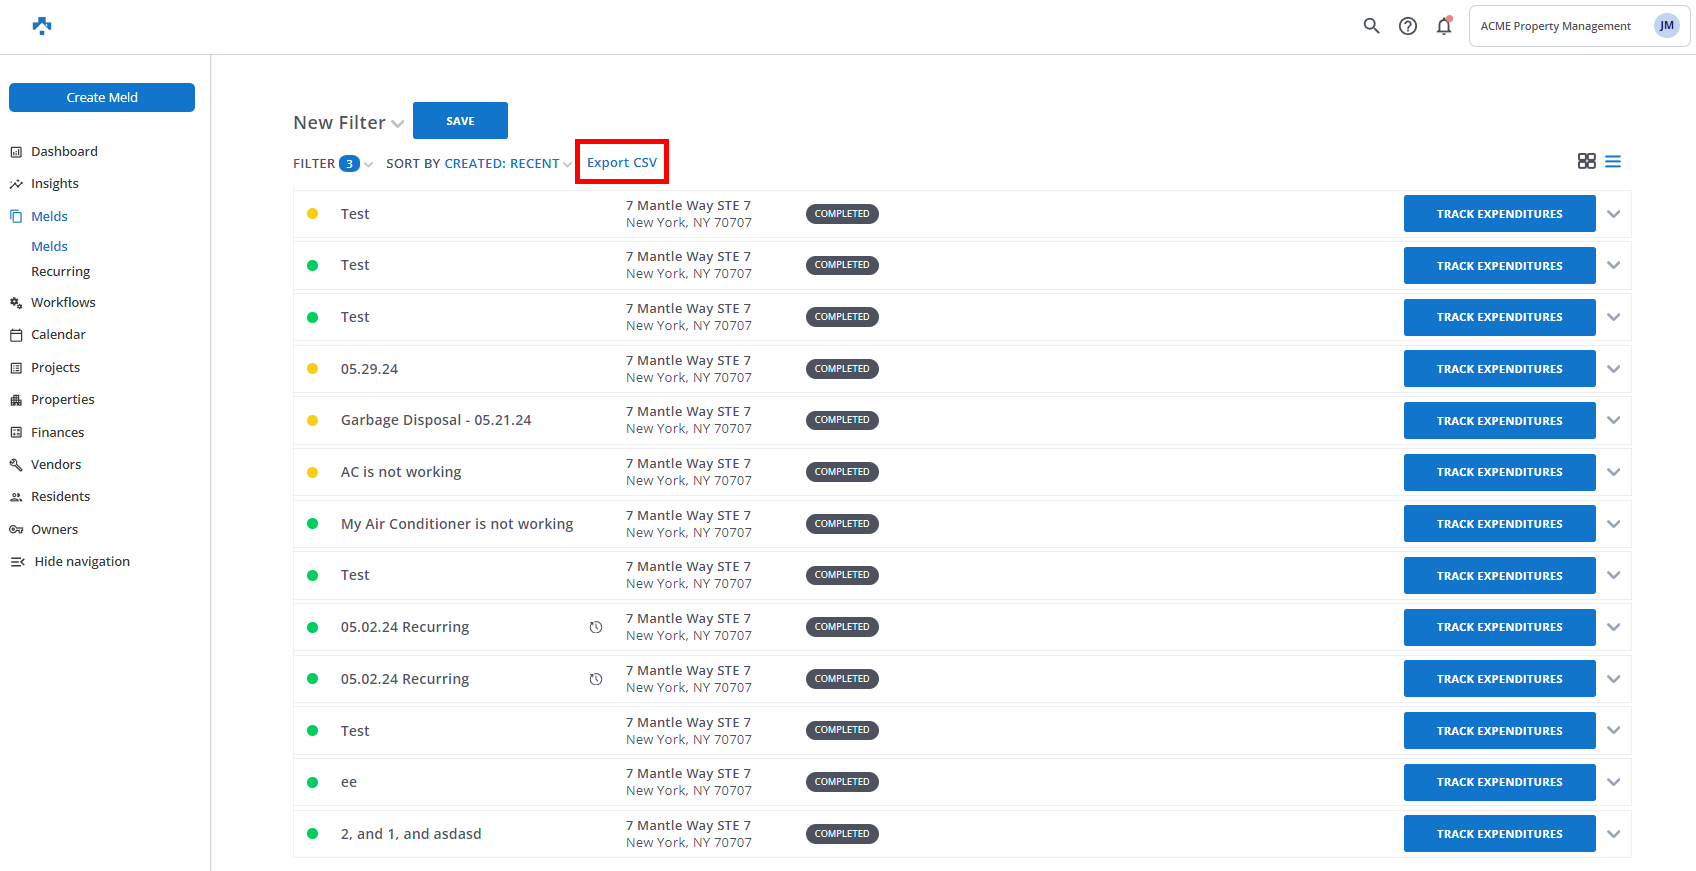This screenshot has width=1696, height=871.
Task: Switch to grid card view
Action: pos(1586,161)
